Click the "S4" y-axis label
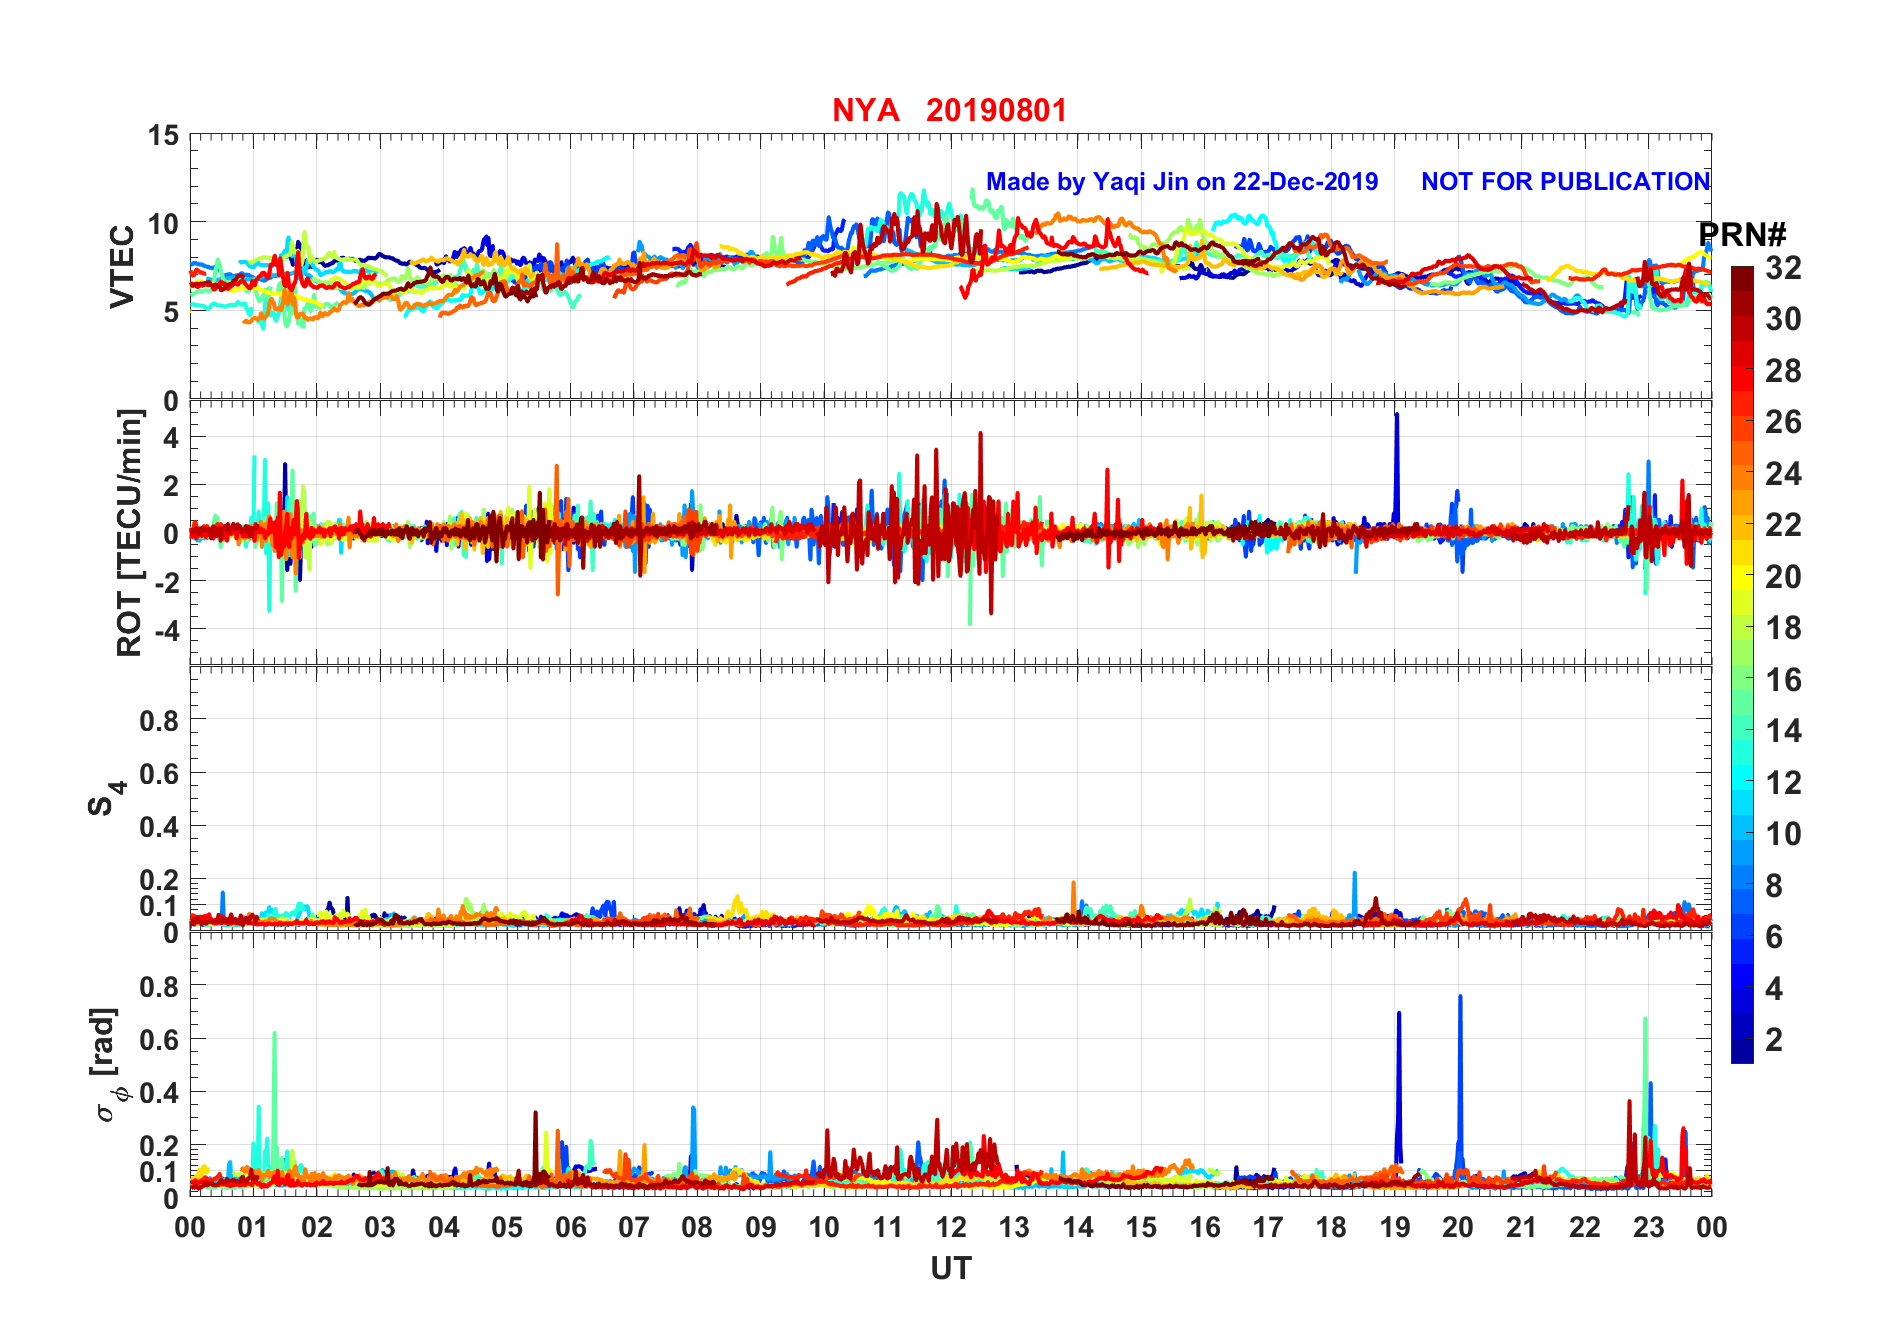Viewport: 1902px width, 1330px height. pos(106,797)
